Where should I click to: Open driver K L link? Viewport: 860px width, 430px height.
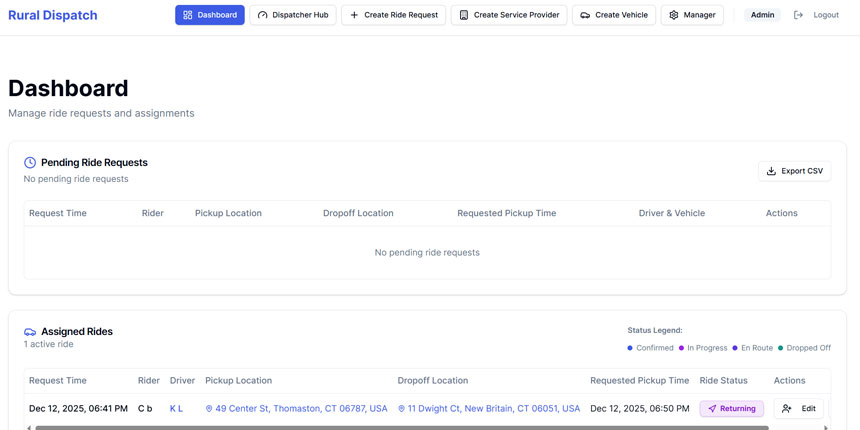(176, 409)
